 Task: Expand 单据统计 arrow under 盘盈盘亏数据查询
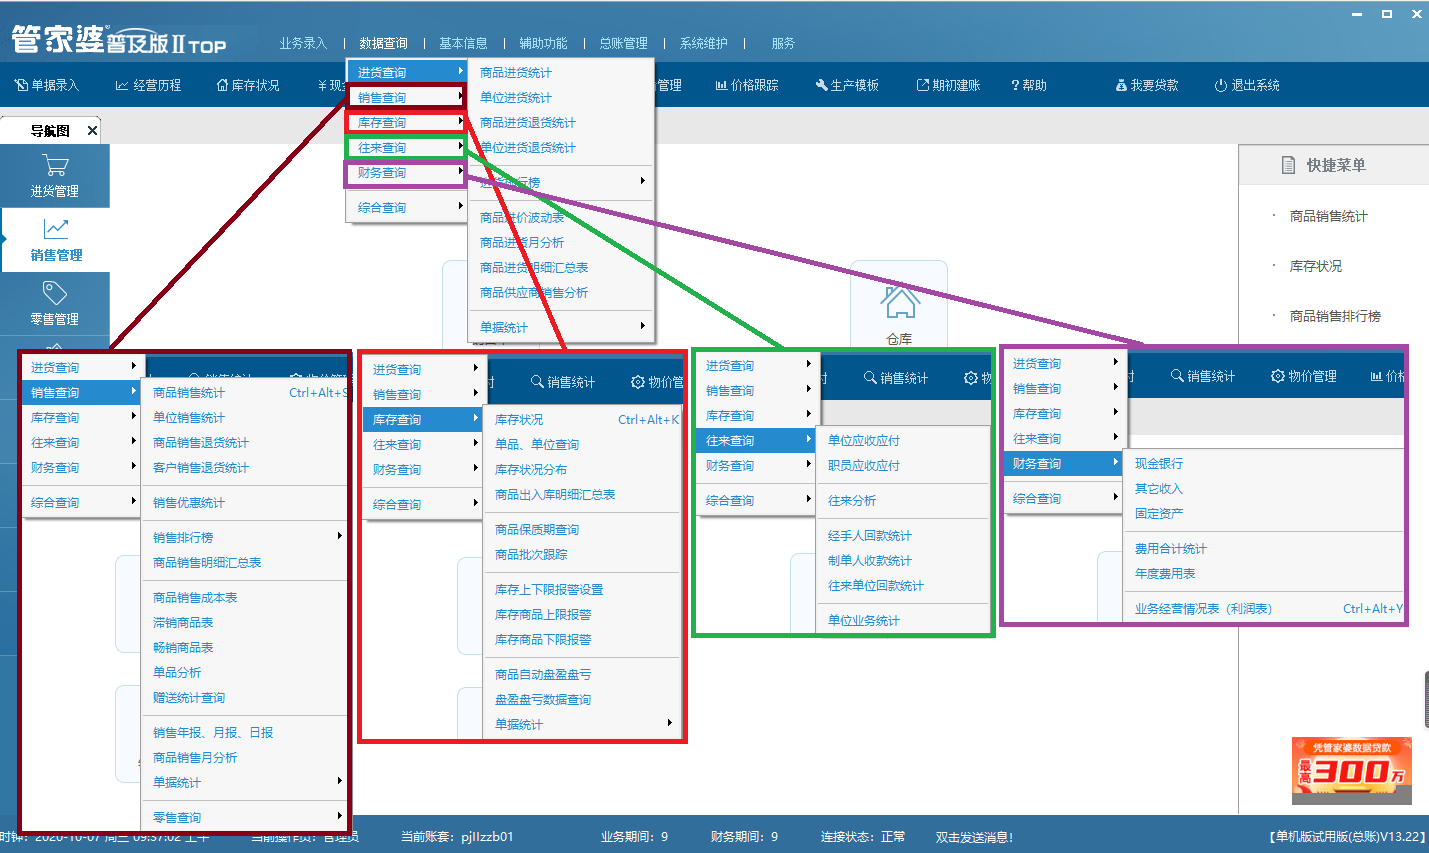(x=669, y=723)
